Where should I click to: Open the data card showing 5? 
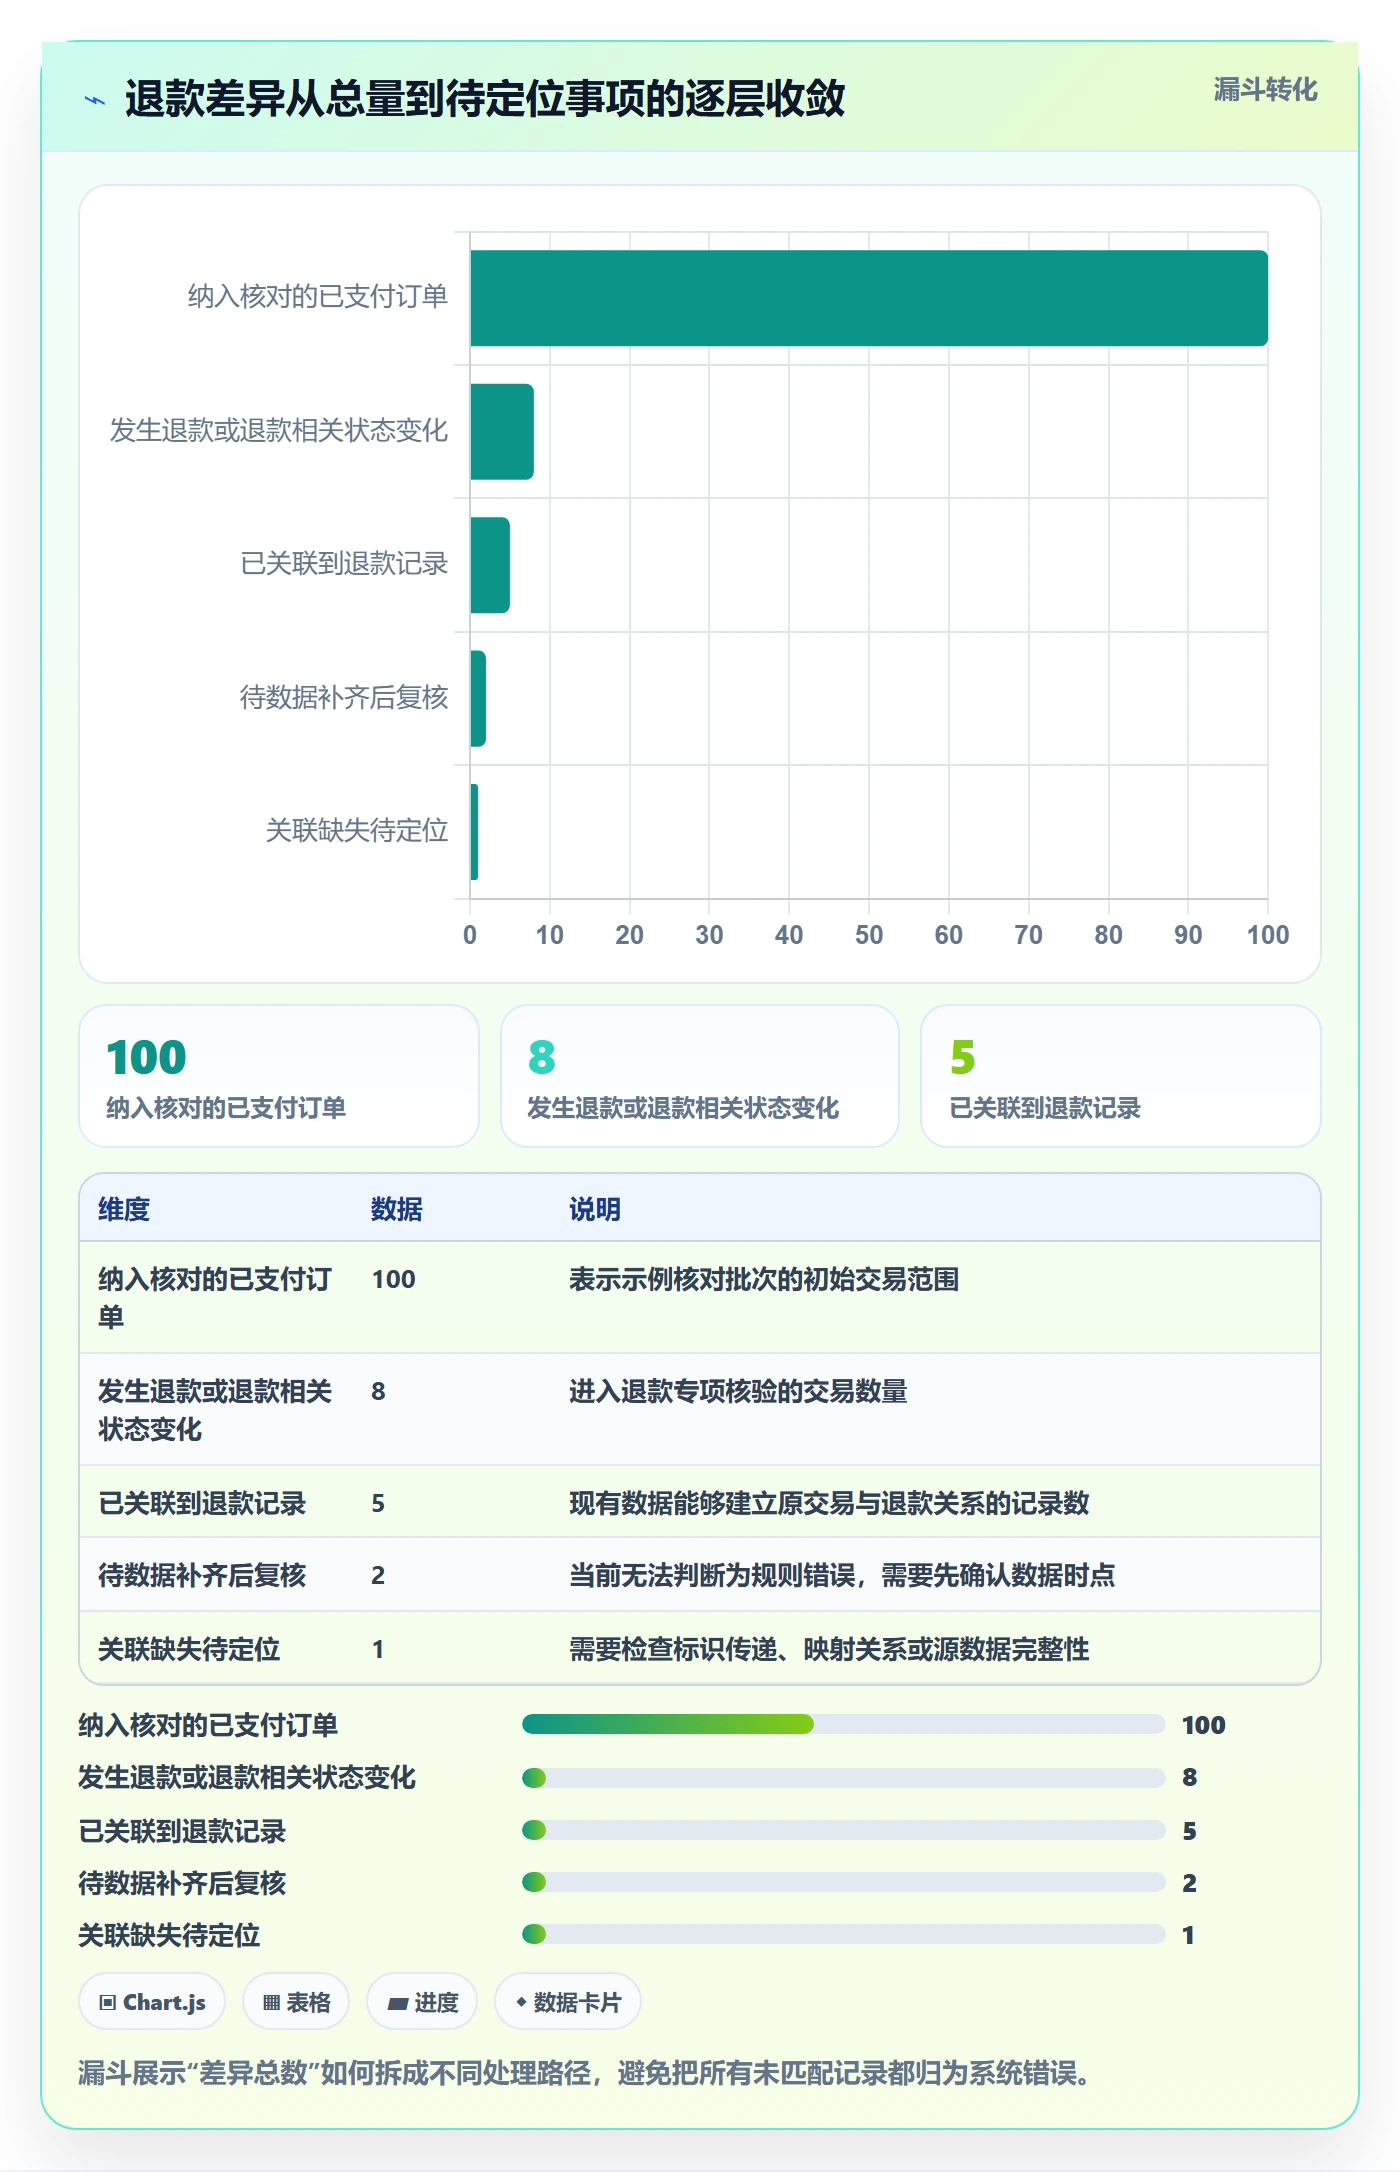(x=1121, y=1076)
